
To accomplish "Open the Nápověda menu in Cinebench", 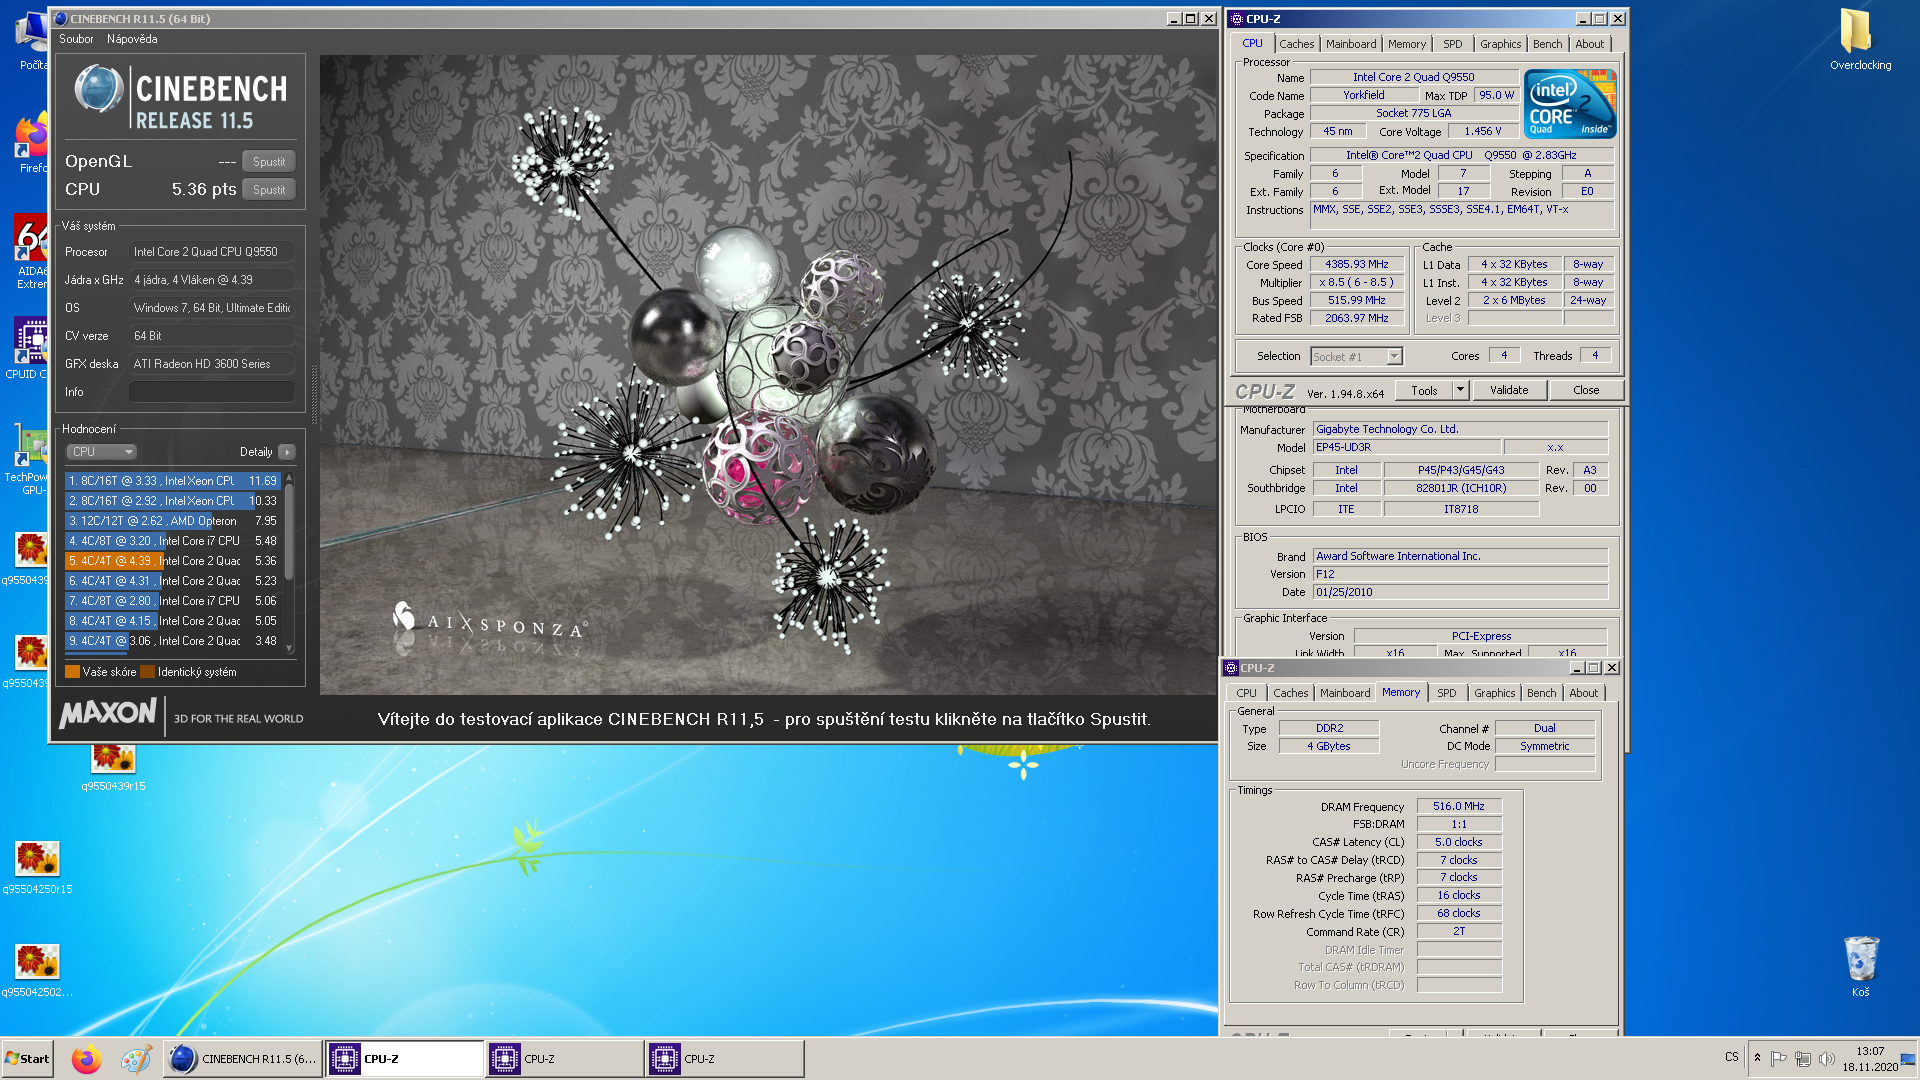I will [132, 39].
